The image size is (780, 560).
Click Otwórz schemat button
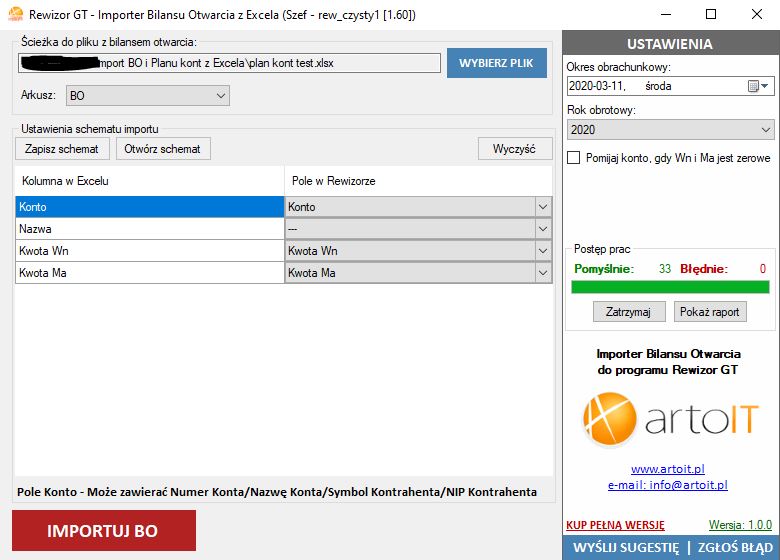162,149
